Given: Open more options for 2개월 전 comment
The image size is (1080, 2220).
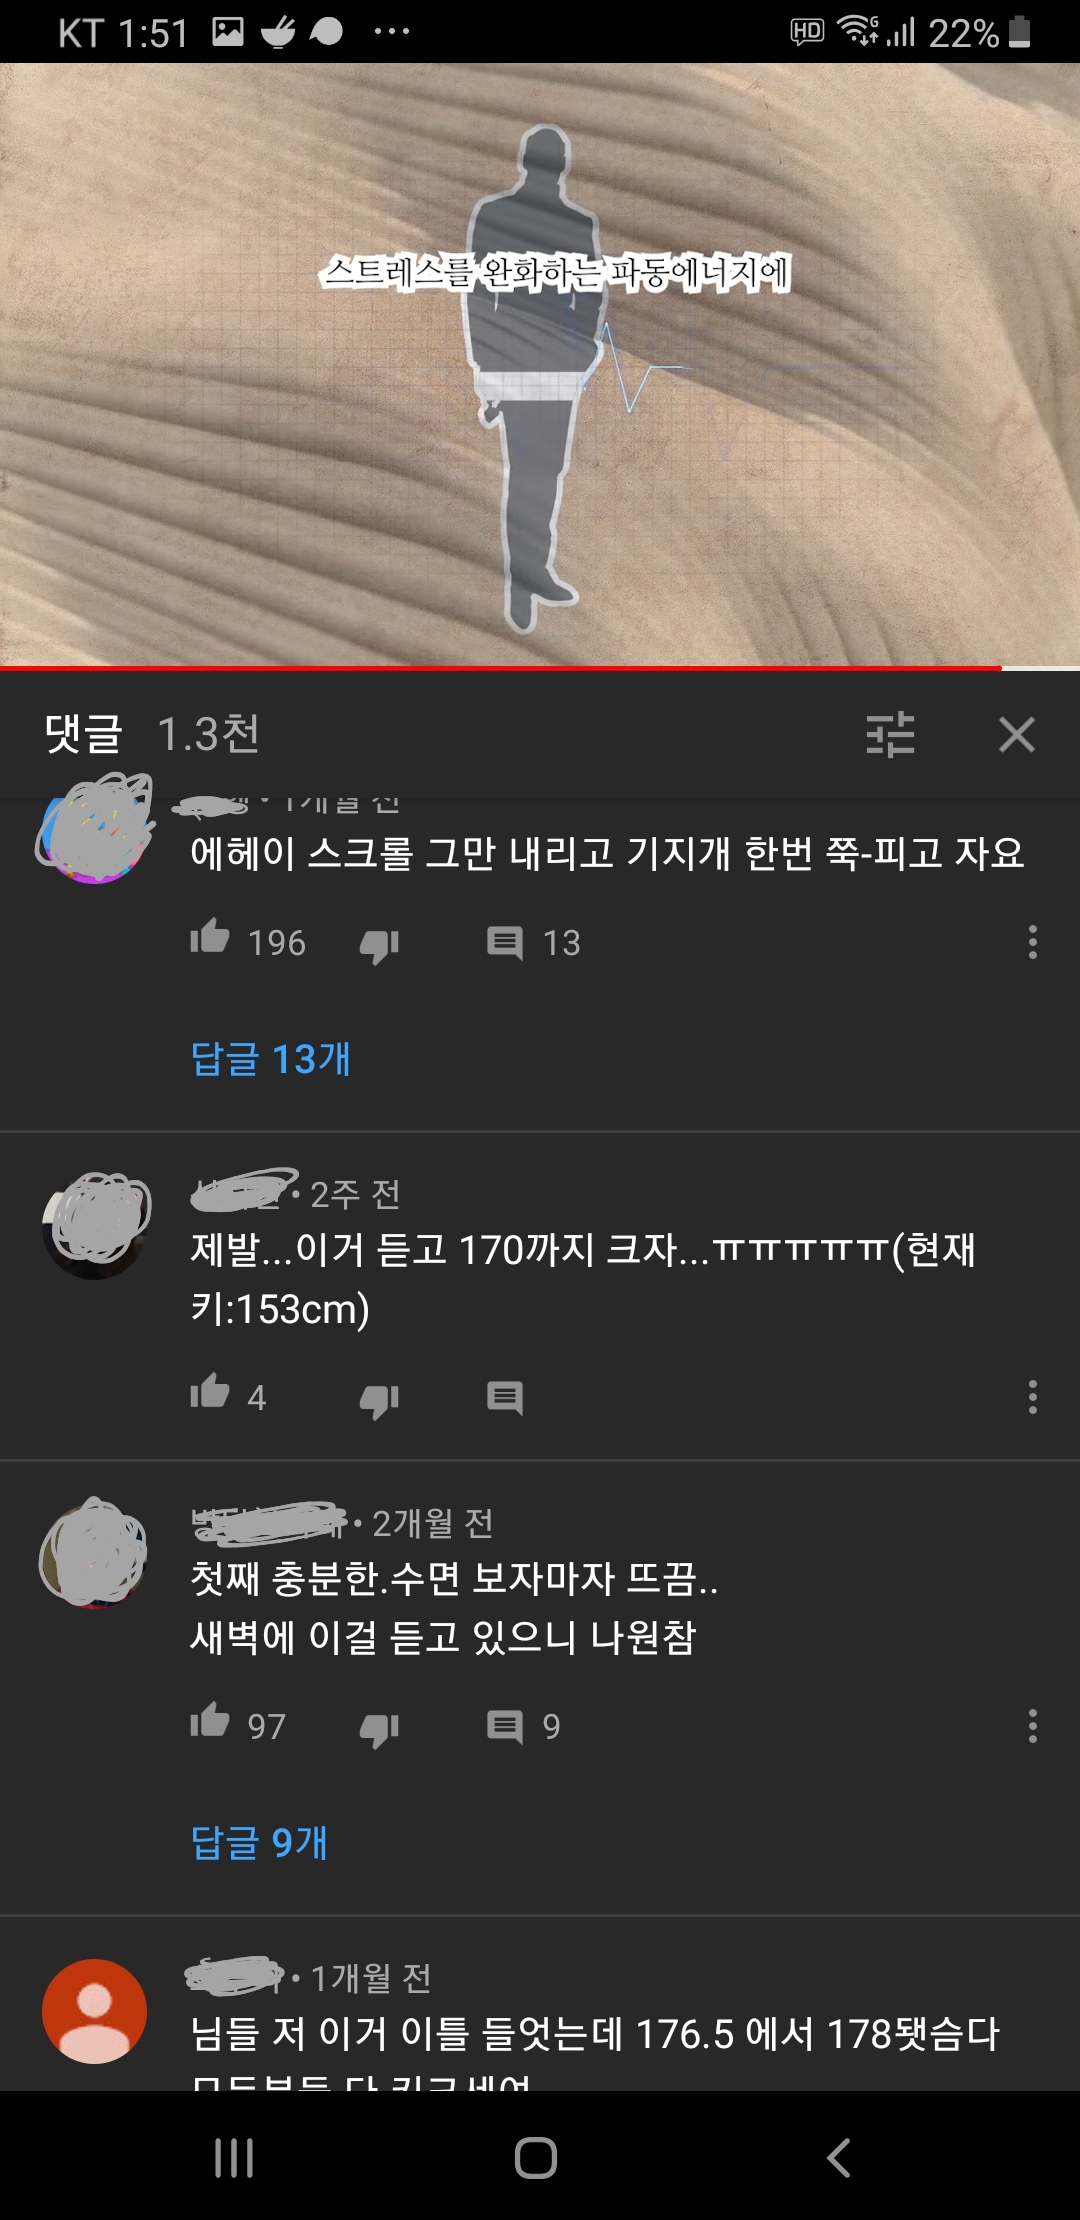Looking at the screenshot, I should [1032, 1725].
